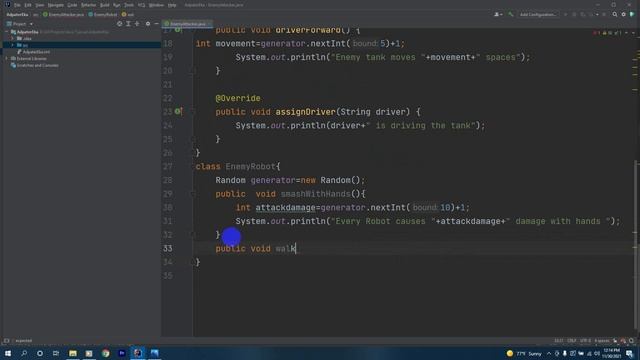The width and height of the screenshot is (640, 360).
Task: Click the EnemyRobot class name on line 27
Action: [251, 167]
